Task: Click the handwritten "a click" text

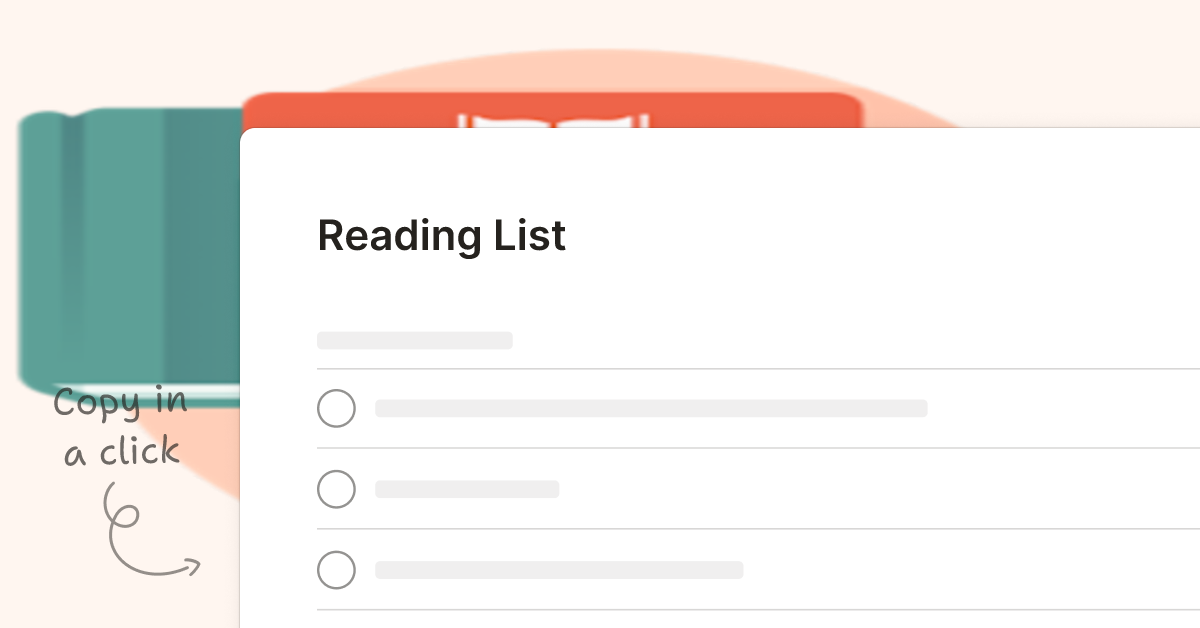Action: click(122, 453)
